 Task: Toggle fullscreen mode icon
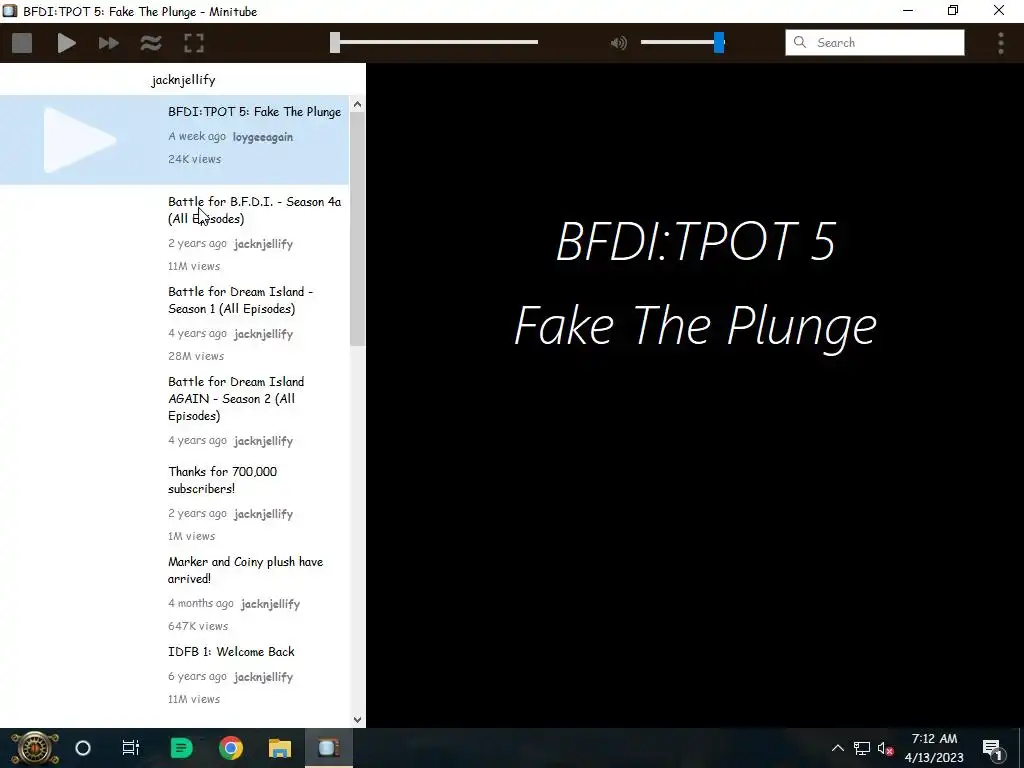194,43
